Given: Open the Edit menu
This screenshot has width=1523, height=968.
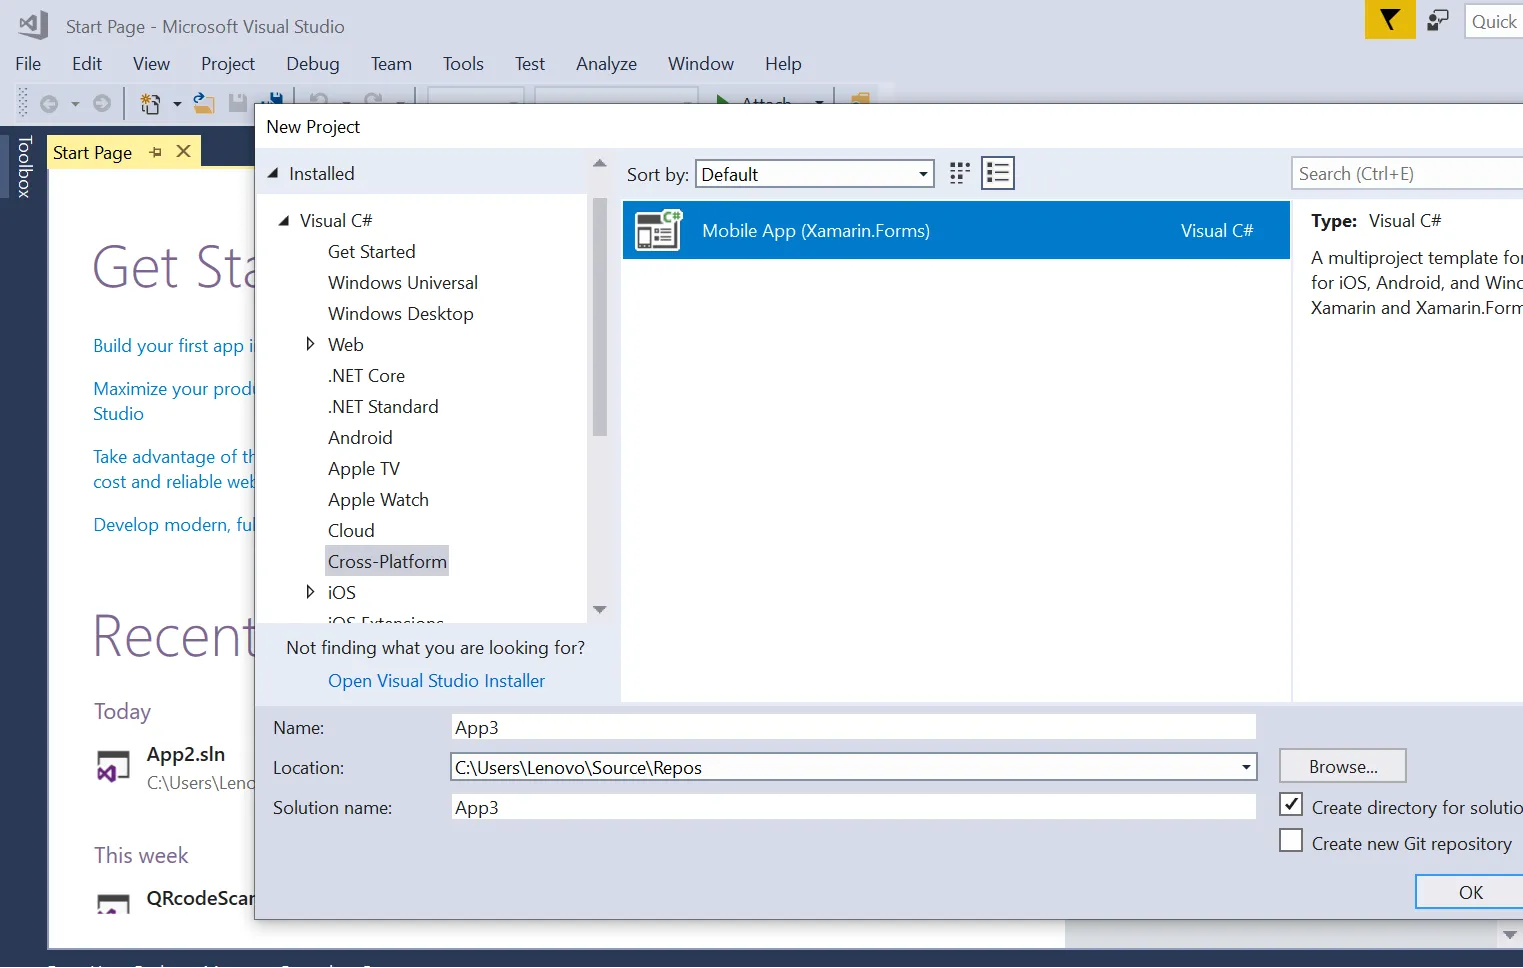Looking at the screenshot, I should tap(87, 63).
